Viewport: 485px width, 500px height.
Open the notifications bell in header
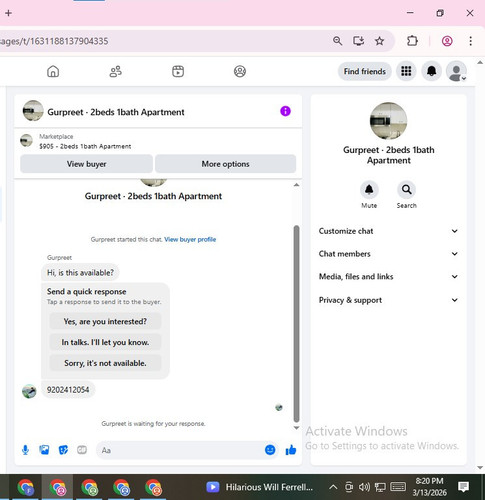[x=432, y=71]
